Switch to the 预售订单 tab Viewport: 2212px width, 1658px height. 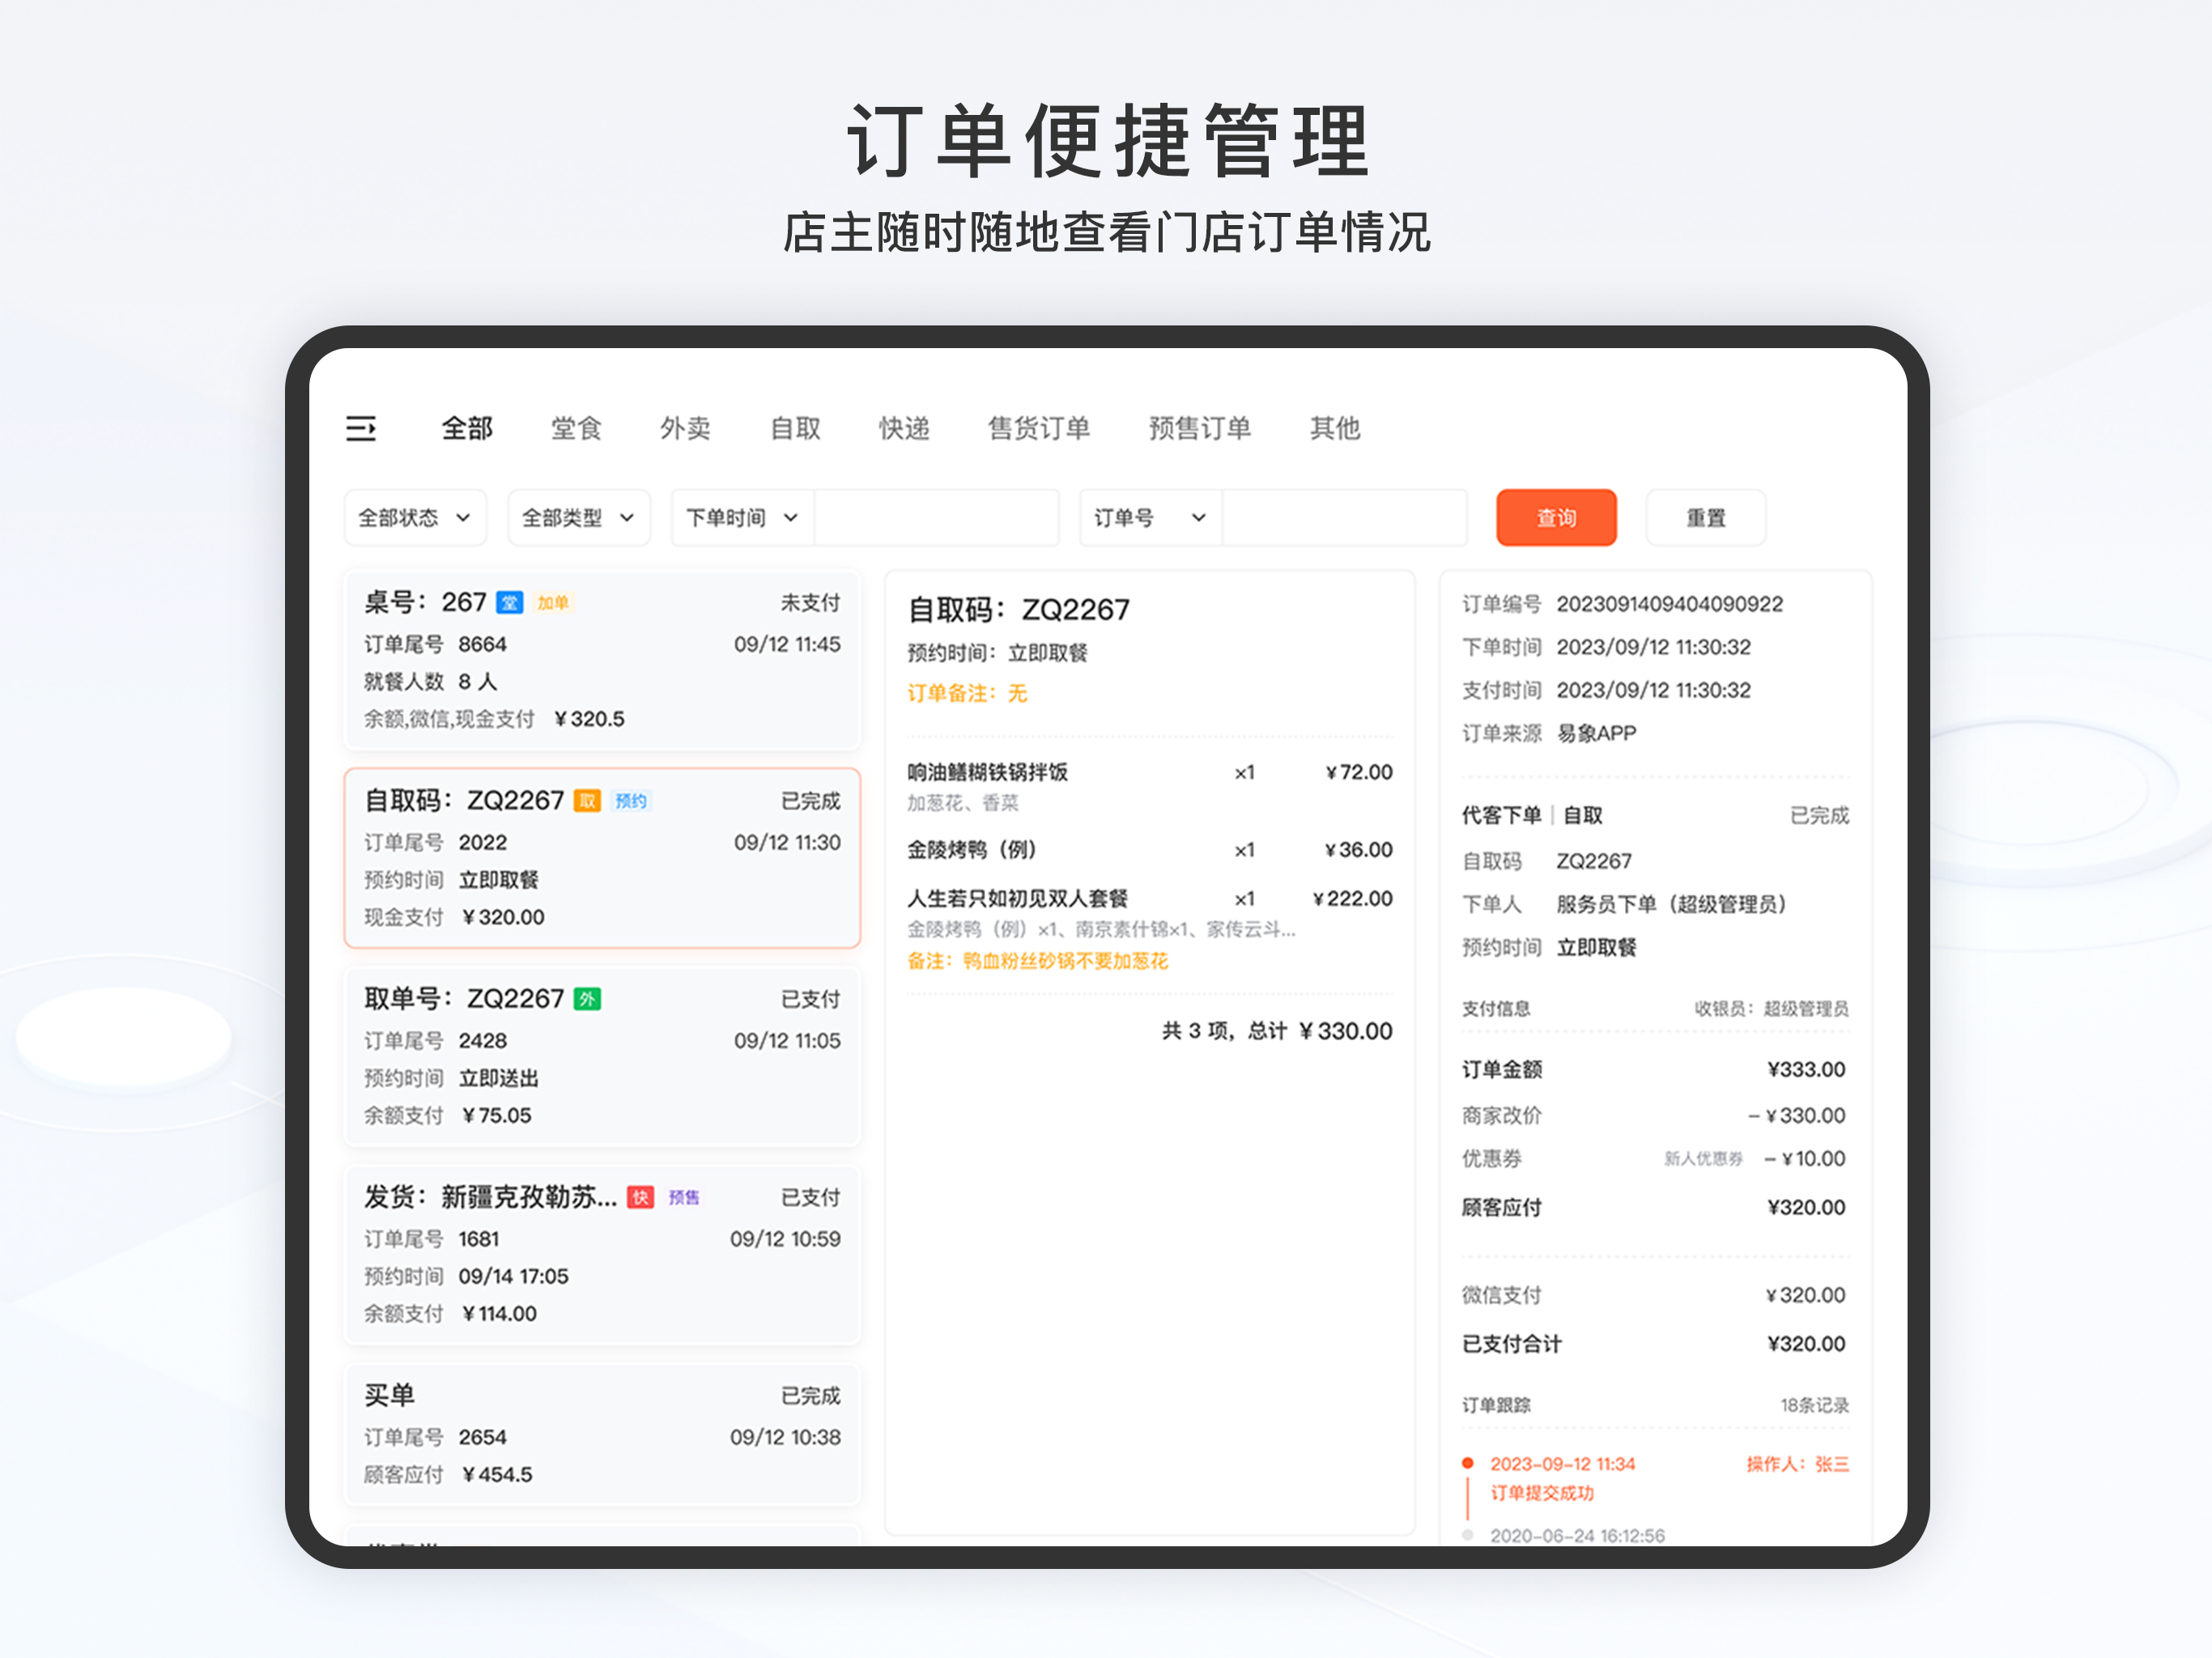1200,429
